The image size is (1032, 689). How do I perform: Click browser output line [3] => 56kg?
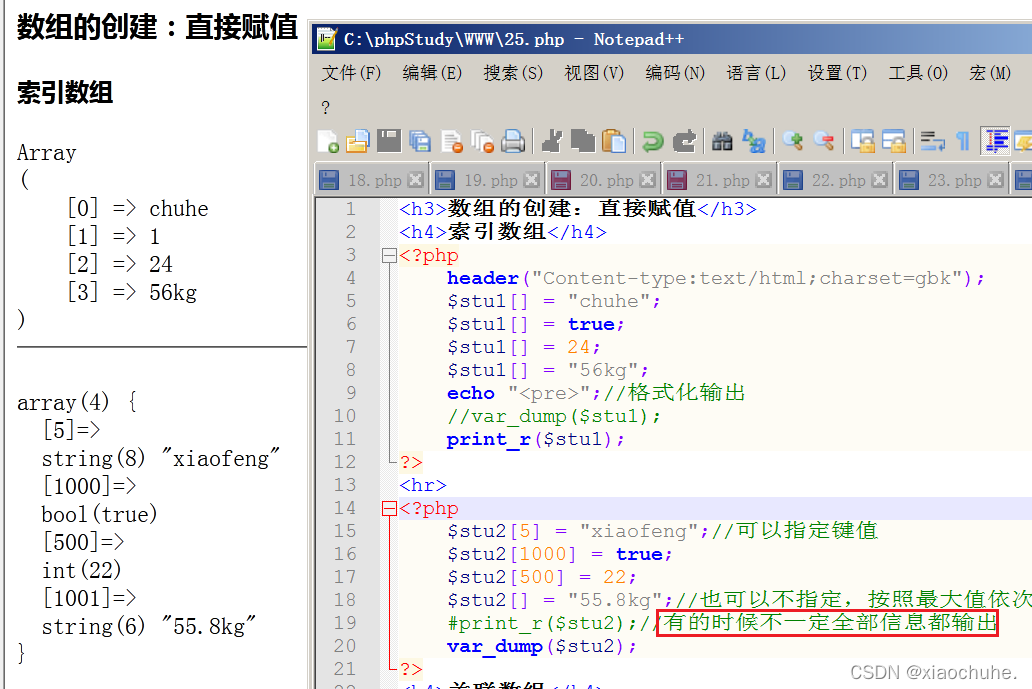click(132, 292)
